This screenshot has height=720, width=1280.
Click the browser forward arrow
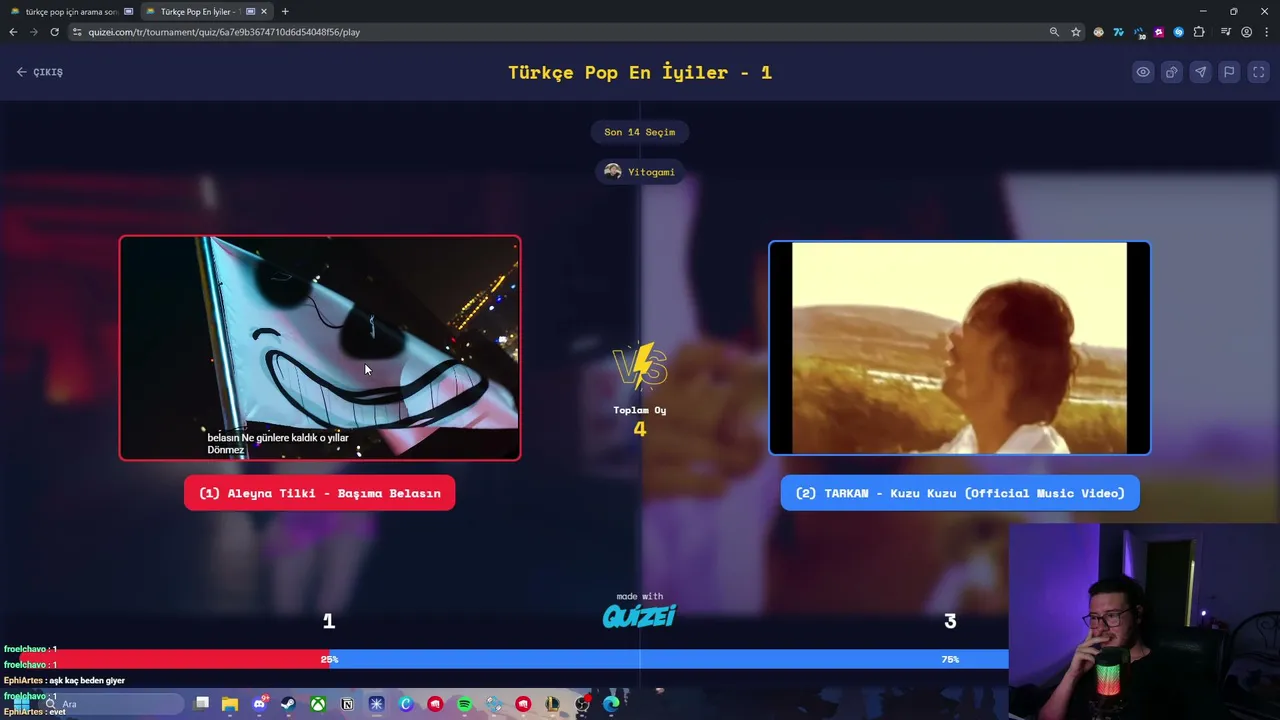33,32
